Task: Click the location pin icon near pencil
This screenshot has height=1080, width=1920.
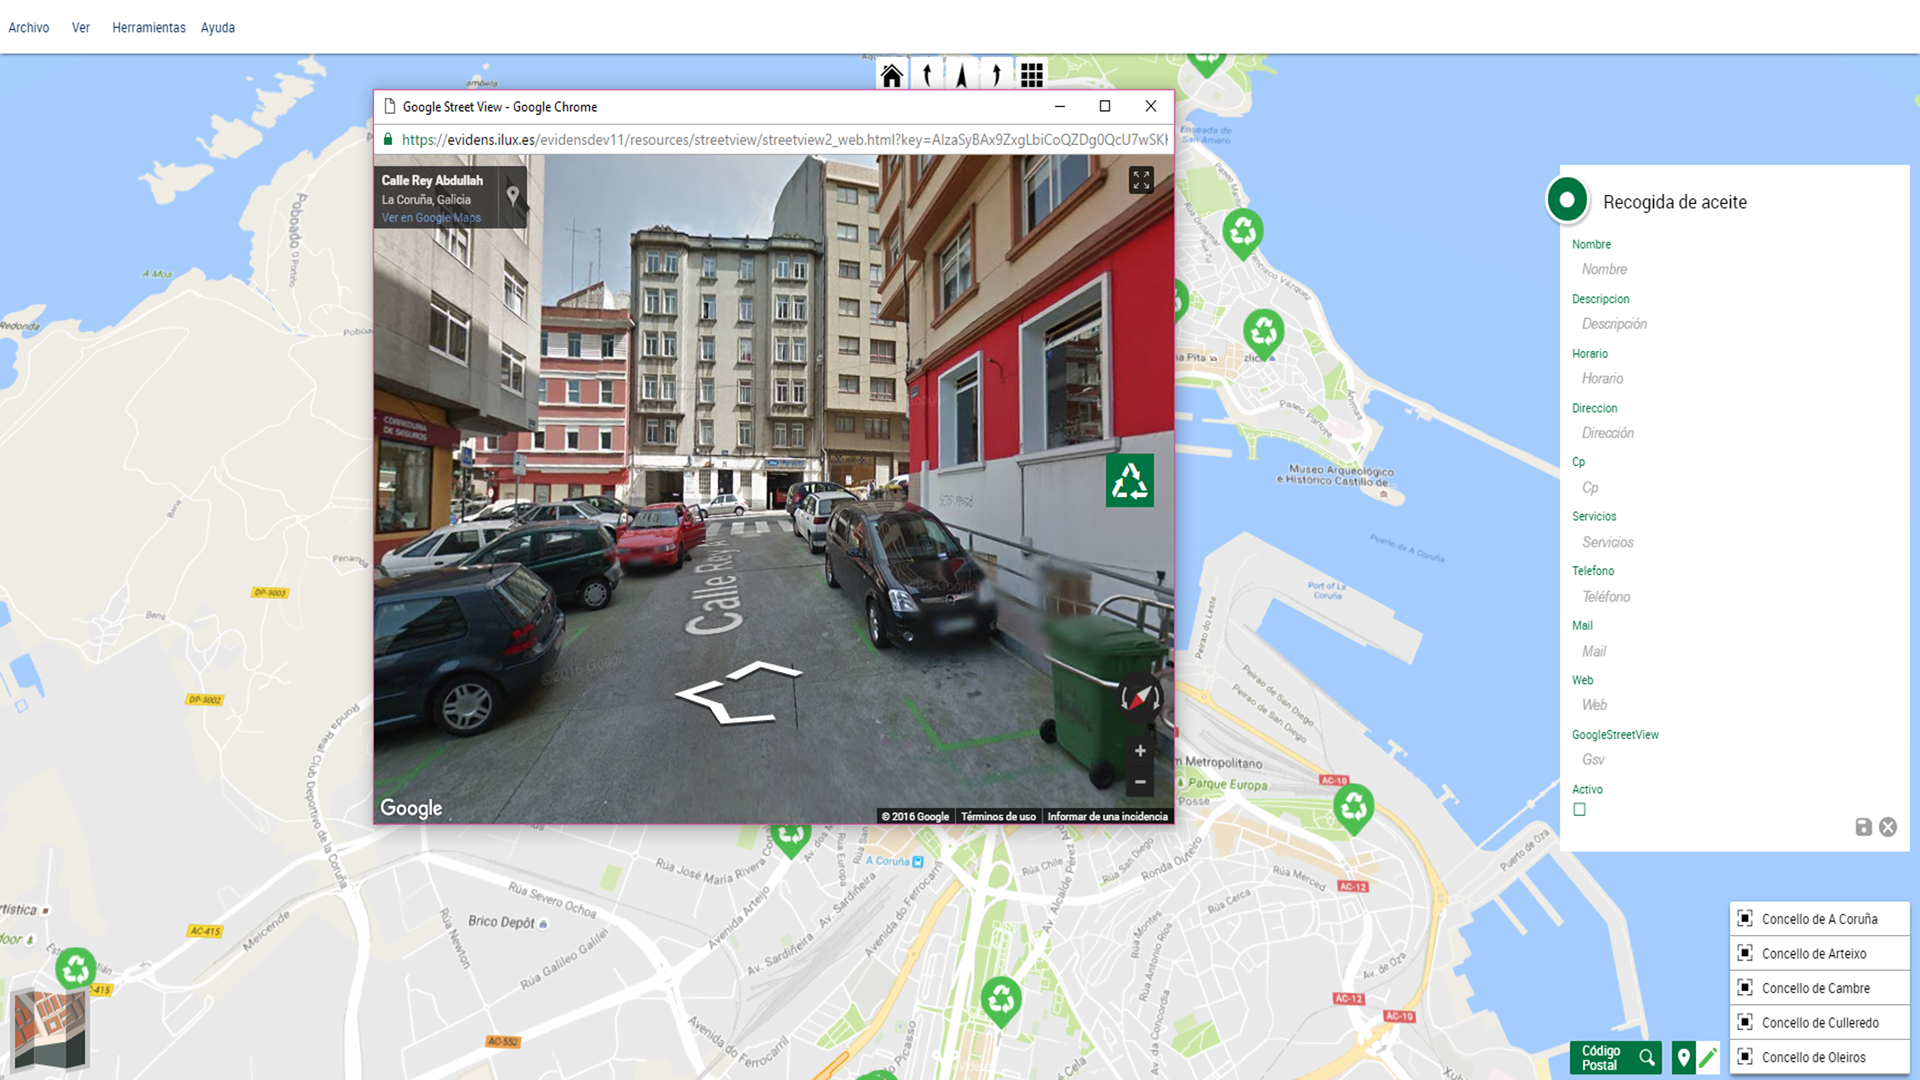Action: pyautogui.click(x=1684, y=1057)
